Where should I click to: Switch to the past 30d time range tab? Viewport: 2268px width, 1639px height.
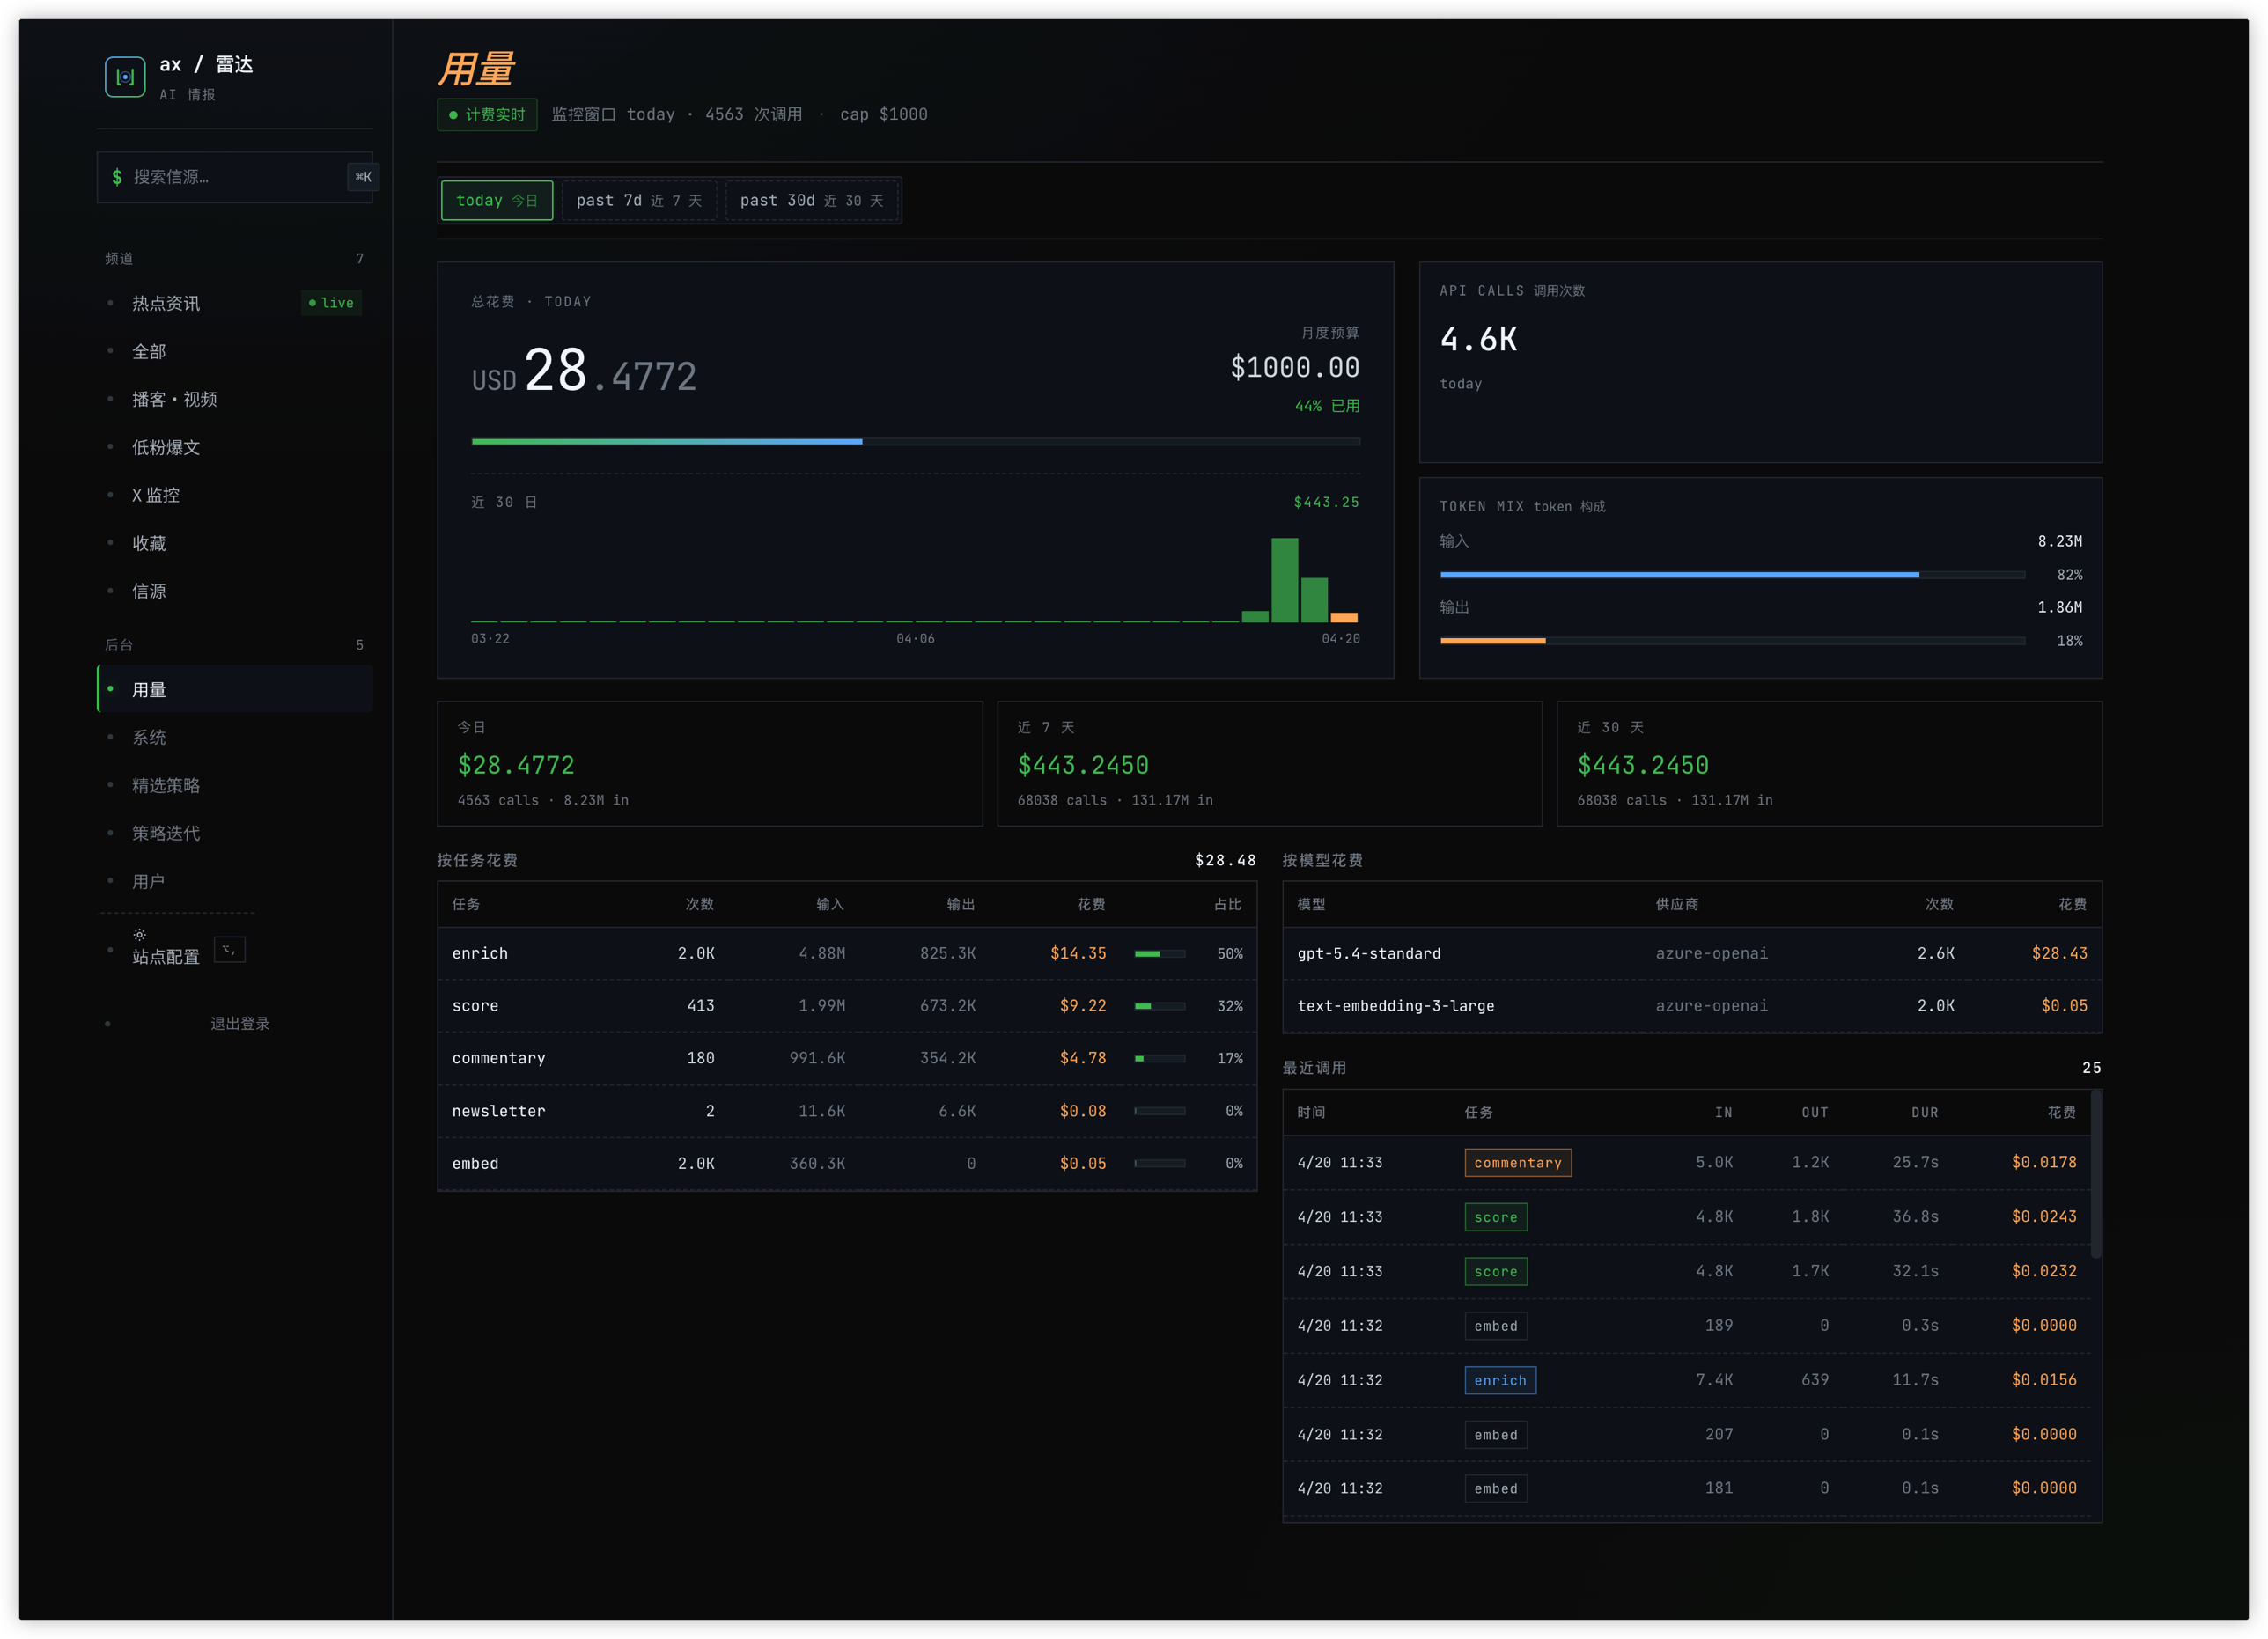(x=812, y=200)
